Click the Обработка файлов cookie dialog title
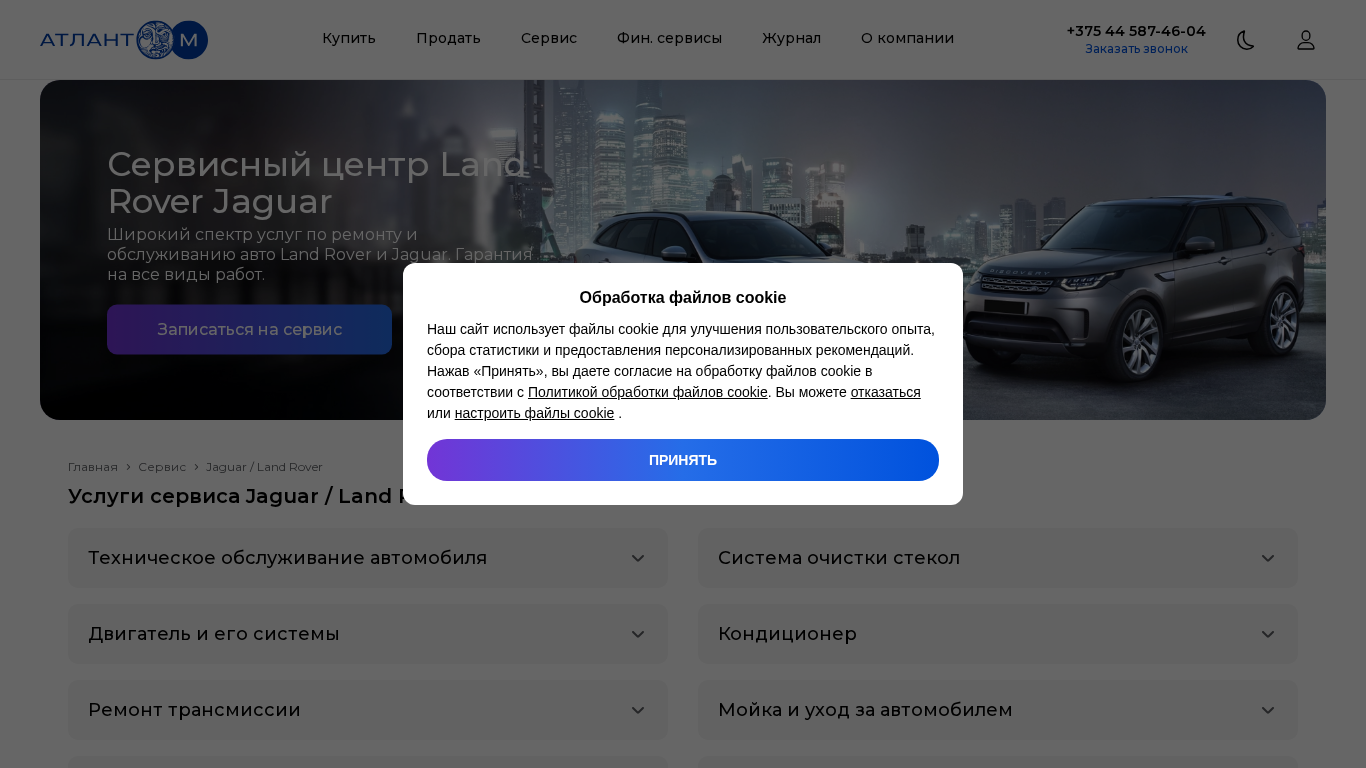This screenshot has width=1366, height=768. pos(683,297)
